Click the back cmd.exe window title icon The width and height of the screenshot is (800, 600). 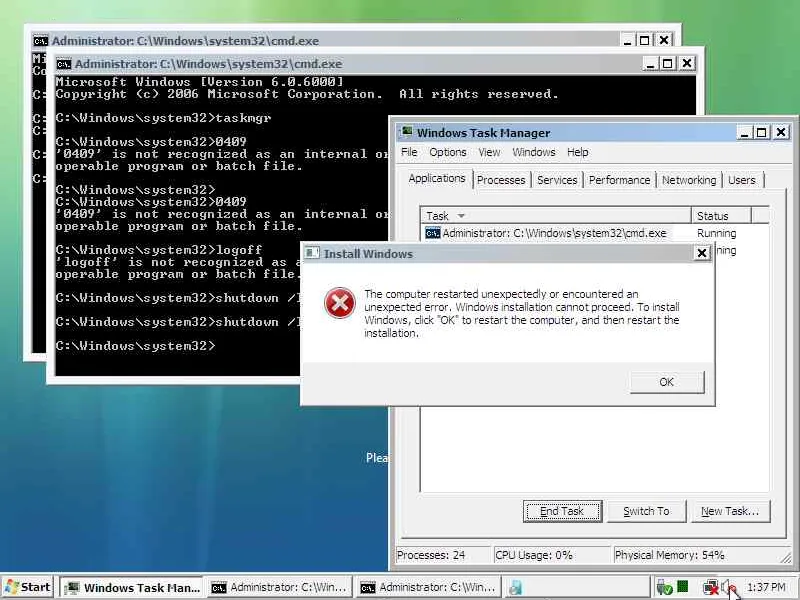tap(40, 41)
